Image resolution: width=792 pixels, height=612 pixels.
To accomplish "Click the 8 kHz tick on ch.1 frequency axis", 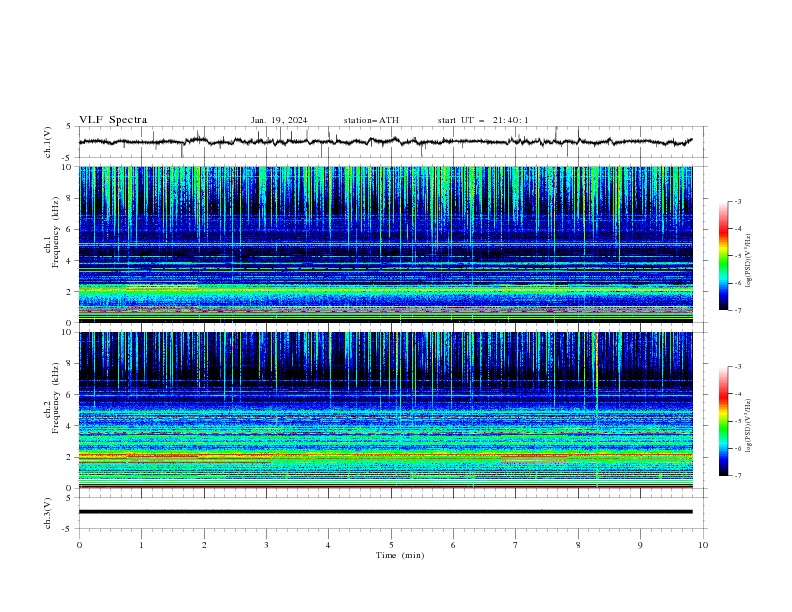I will pos(70,198).
